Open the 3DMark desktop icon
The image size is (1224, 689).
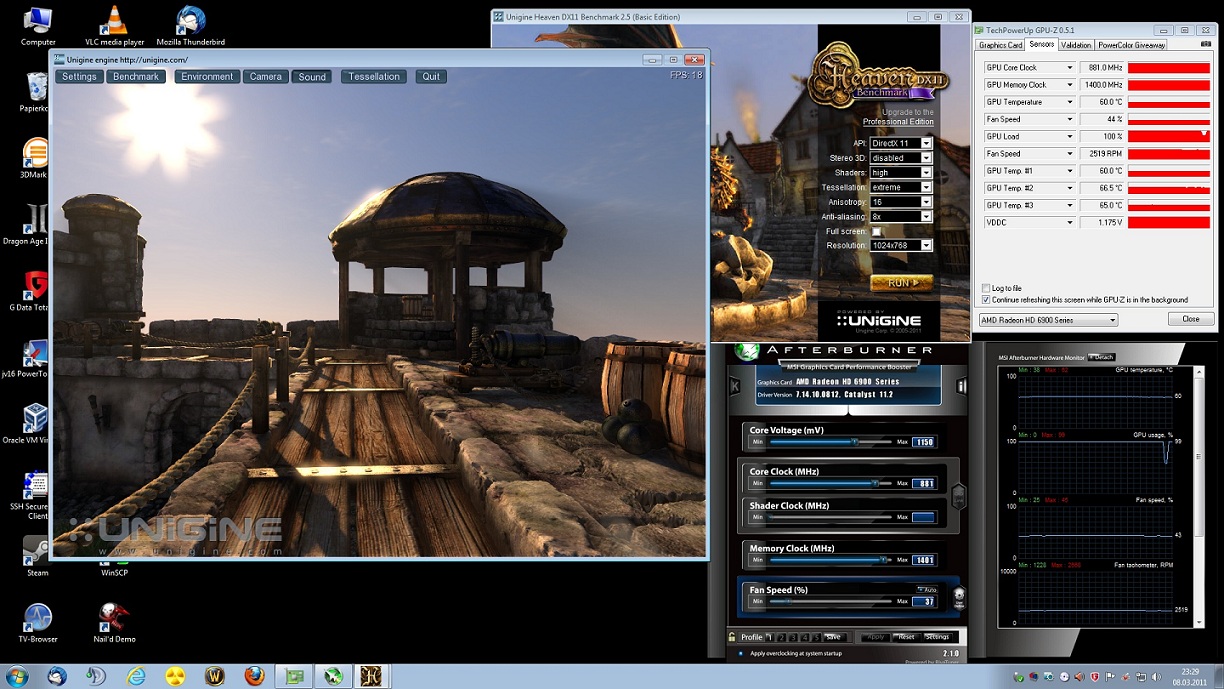[34, 158]
